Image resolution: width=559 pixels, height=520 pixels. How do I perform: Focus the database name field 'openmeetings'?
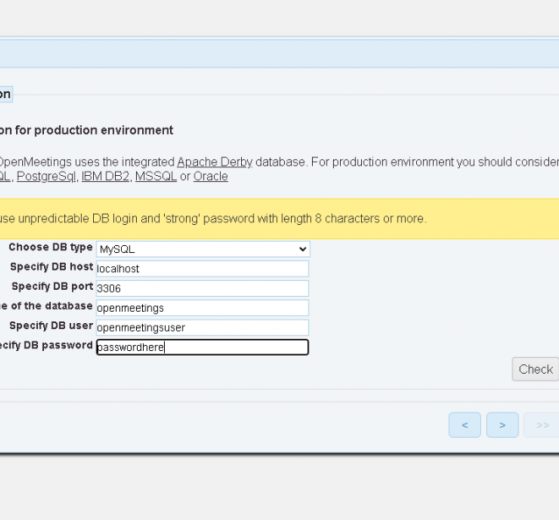pos(202,308)
